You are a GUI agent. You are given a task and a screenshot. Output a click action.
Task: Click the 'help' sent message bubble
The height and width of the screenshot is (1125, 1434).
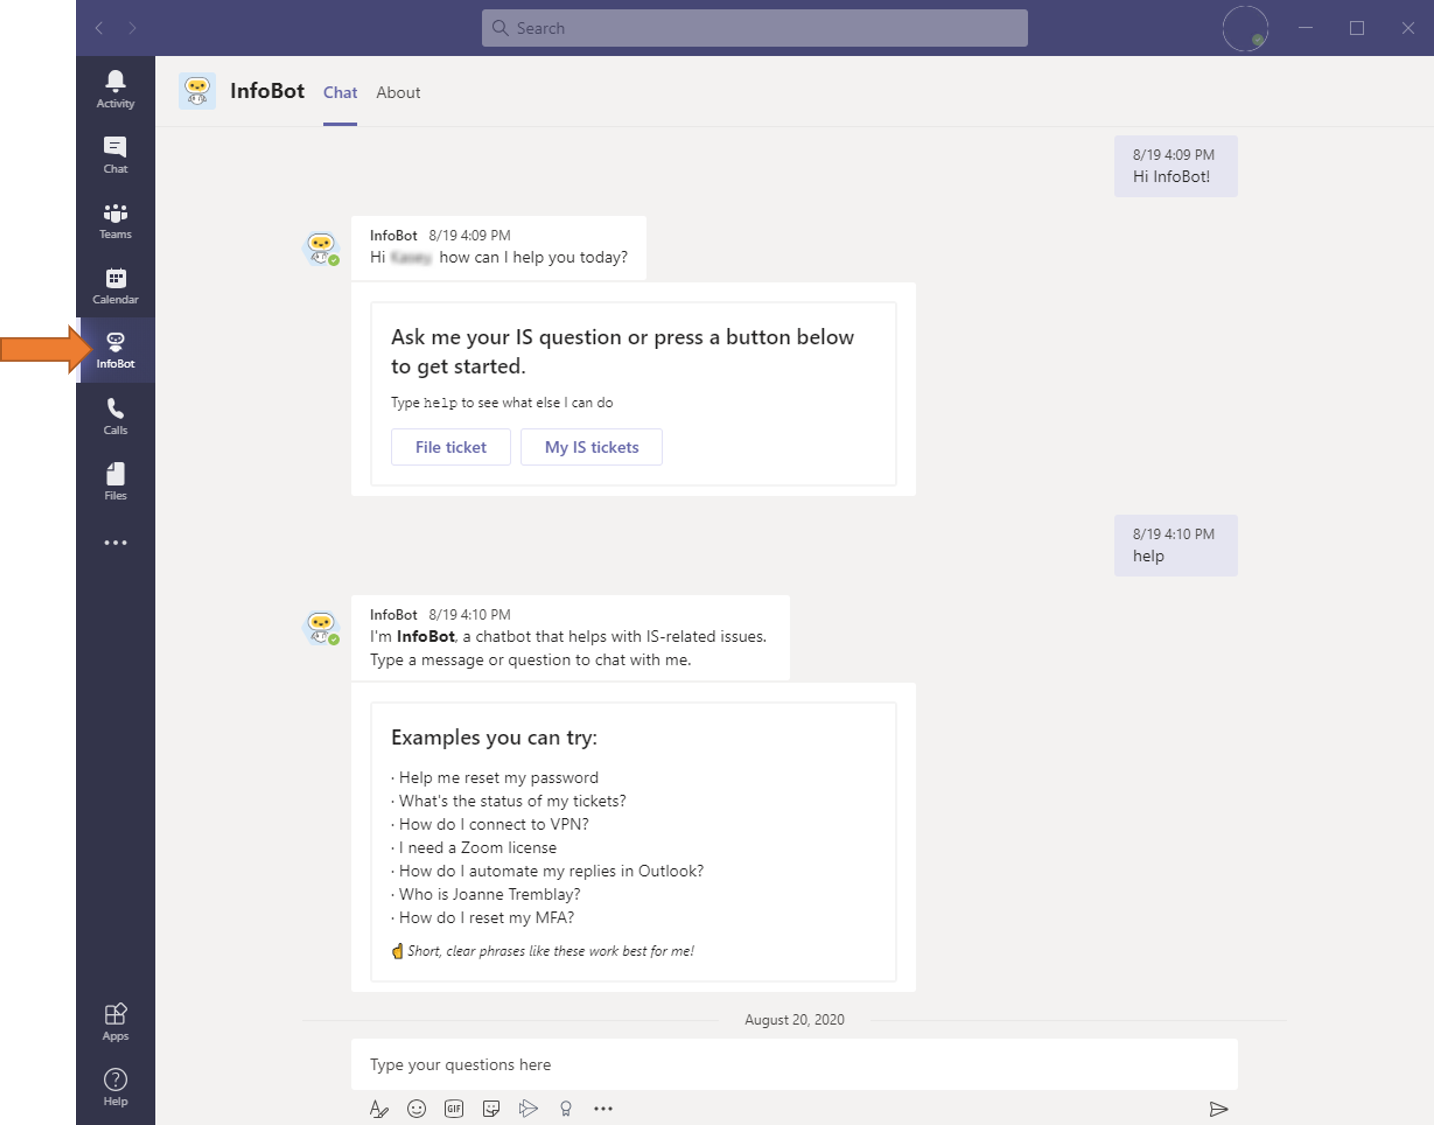[x=1176, y=545]
